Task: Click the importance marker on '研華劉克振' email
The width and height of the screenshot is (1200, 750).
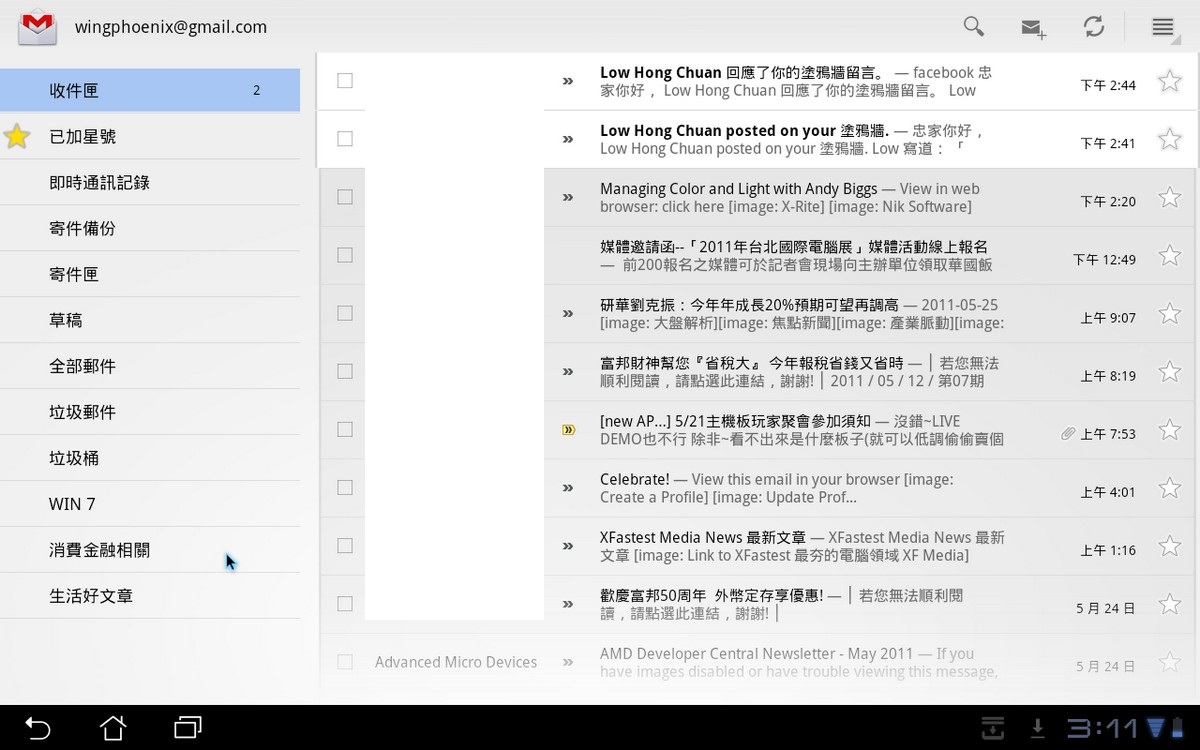Action: [x=568, y=313]
